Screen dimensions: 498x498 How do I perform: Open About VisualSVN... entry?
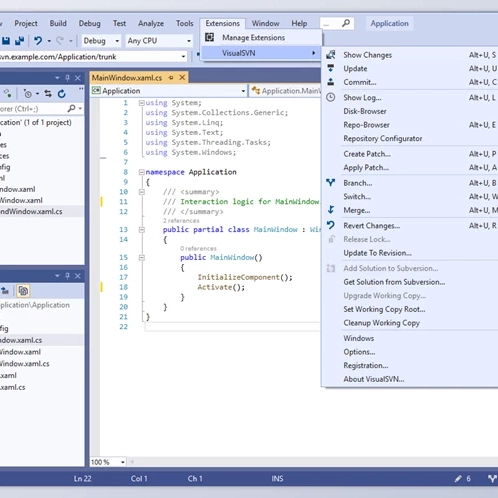(x=374, y=379)
